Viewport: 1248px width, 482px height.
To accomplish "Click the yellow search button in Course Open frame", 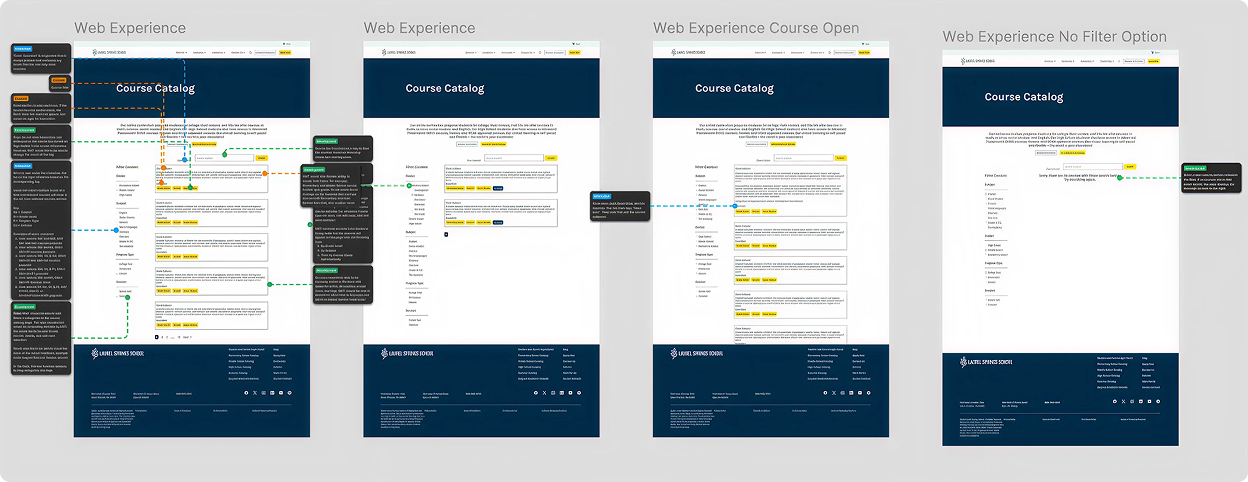I will (841, 158).
